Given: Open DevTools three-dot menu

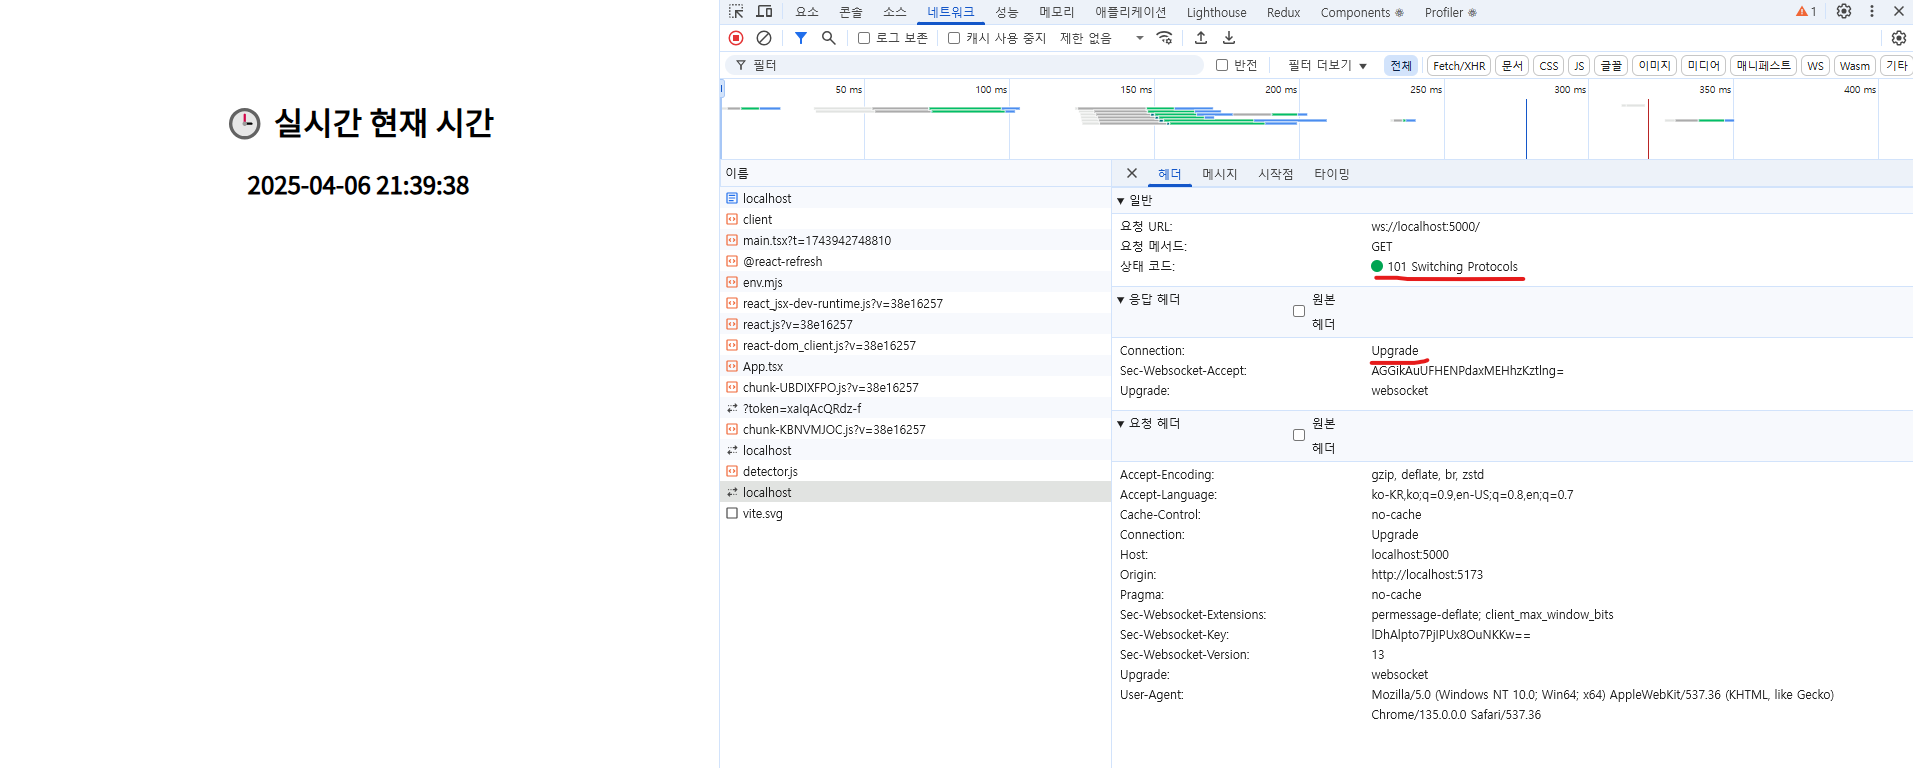Looking at the screenshot, I should pos(1872,12).
